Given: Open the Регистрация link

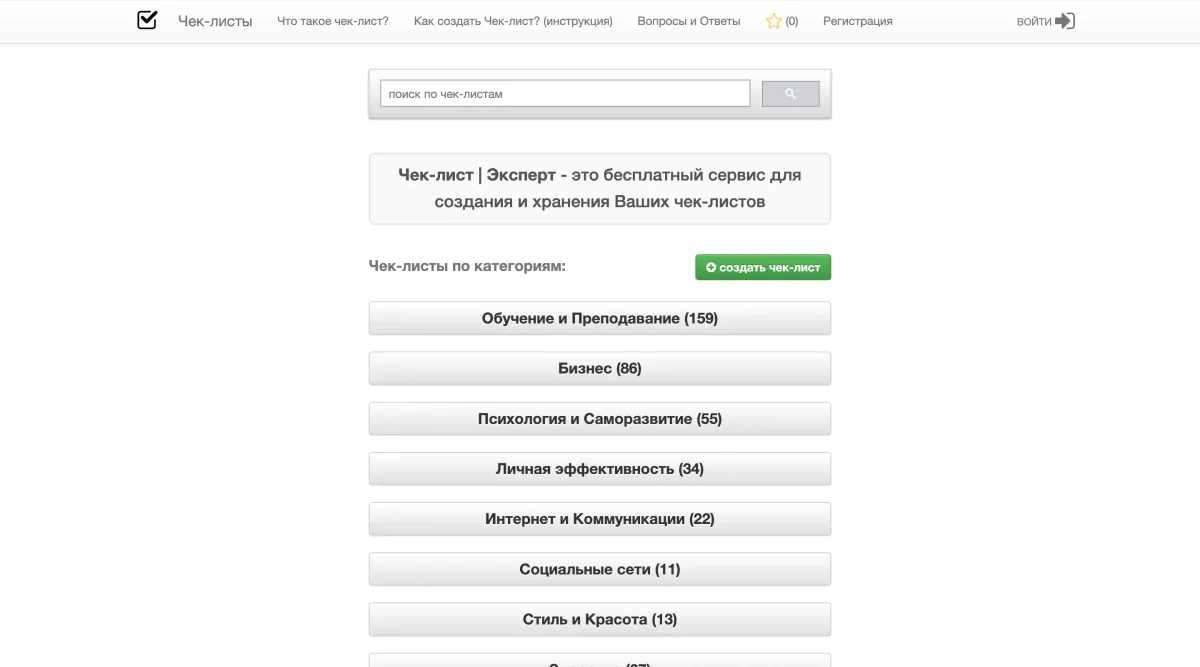Looking at the screenshot, I should pyautogui.click(x=858, y=21).
